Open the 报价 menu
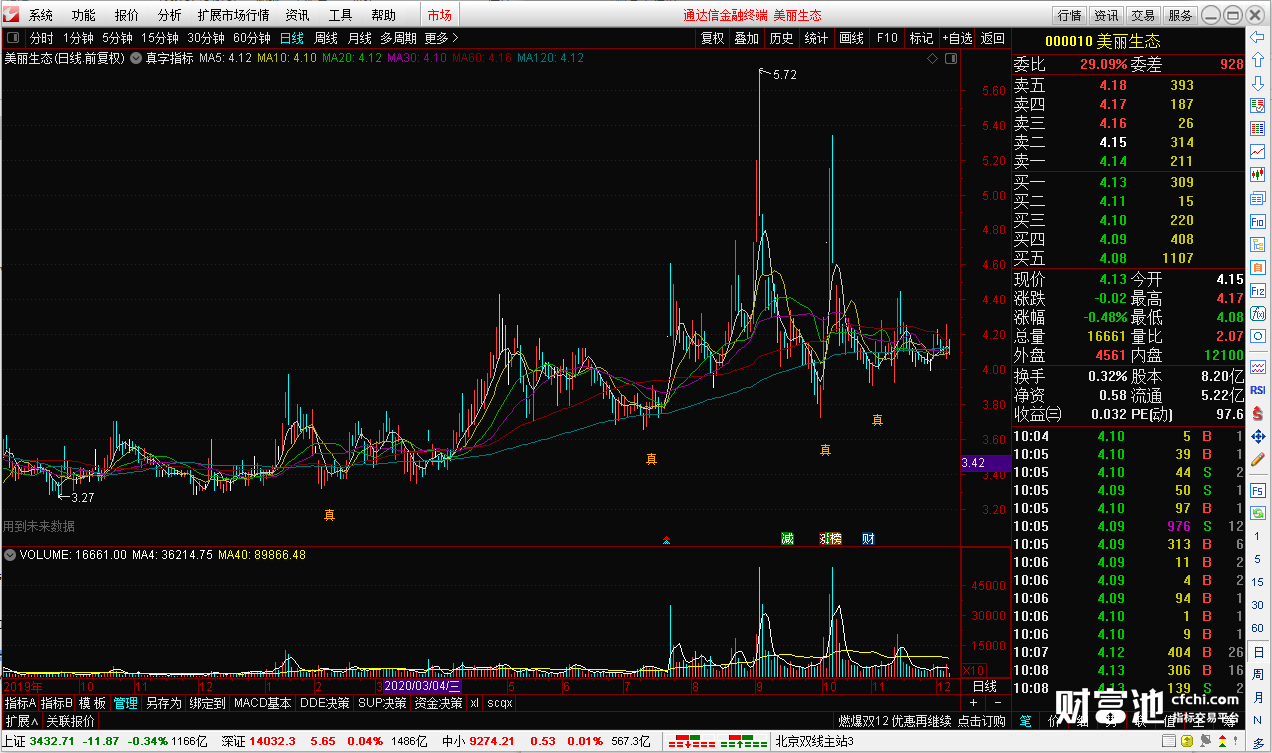 click(x=127, y=15)
